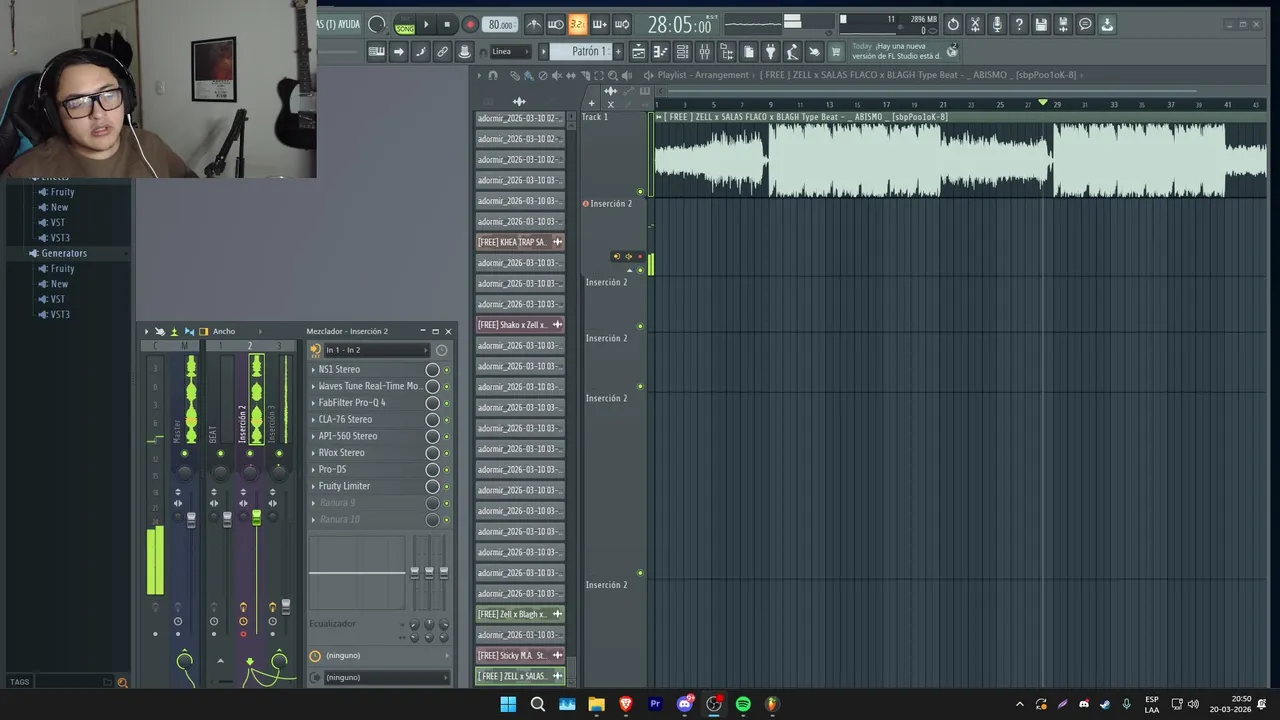This screenshot has width=1280, height=720.
Task: Click the Playlist - Arrangement breadcrumb
Action: [703, 75]
